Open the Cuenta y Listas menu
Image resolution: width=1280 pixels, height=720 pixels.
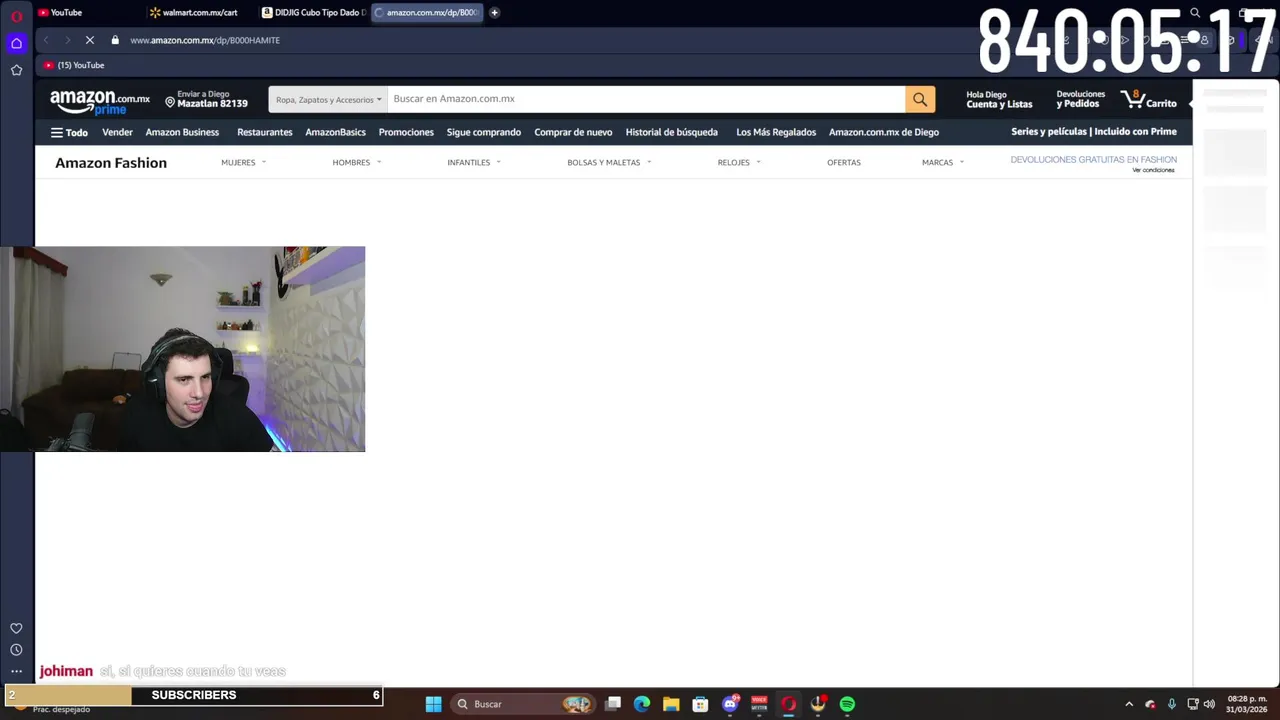click(x=999, y=100)
